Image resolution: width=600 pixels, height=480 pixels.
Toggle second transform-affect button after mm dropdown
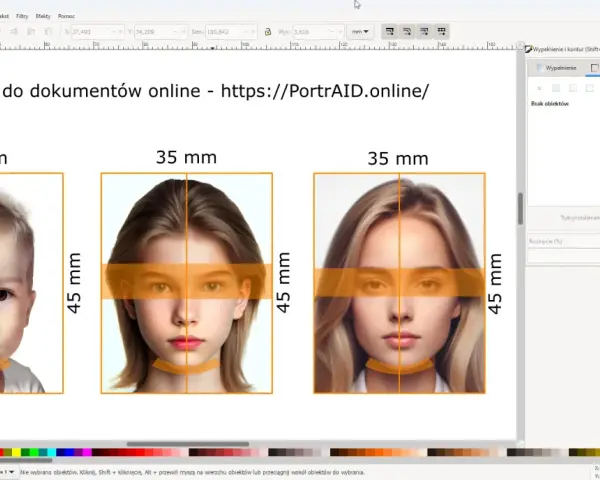(407, 31)
